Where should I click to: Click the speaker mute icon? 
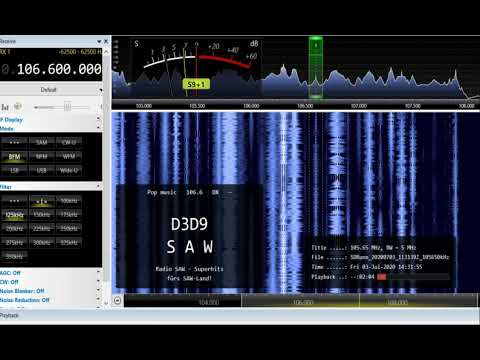point(18,107)
